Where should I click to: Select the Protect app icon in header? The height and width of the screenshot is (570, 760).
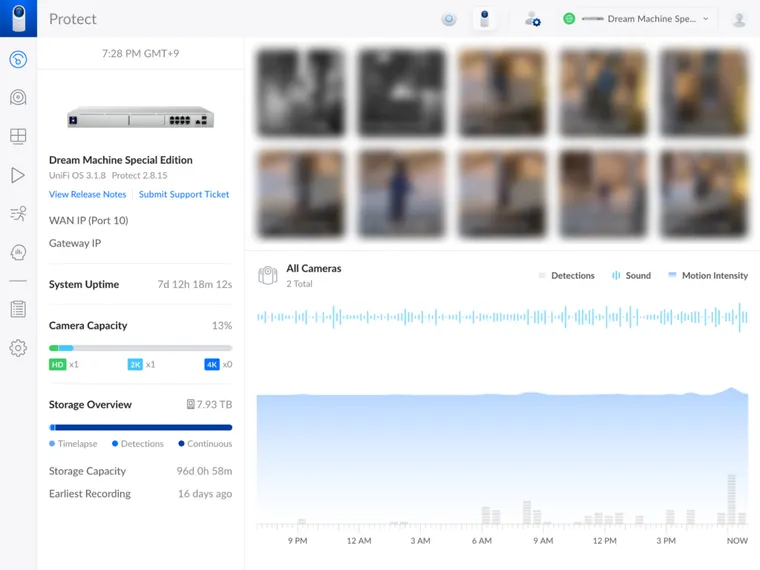pos(484,19)
